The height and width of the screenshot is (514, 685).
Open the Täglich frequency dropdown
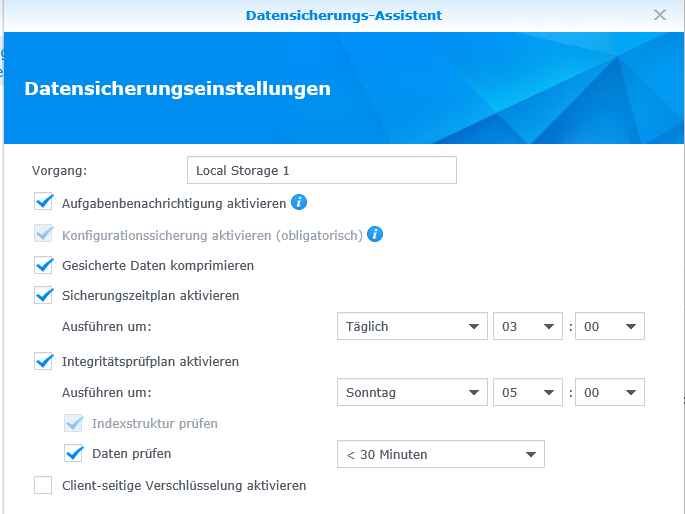point(410,327)
